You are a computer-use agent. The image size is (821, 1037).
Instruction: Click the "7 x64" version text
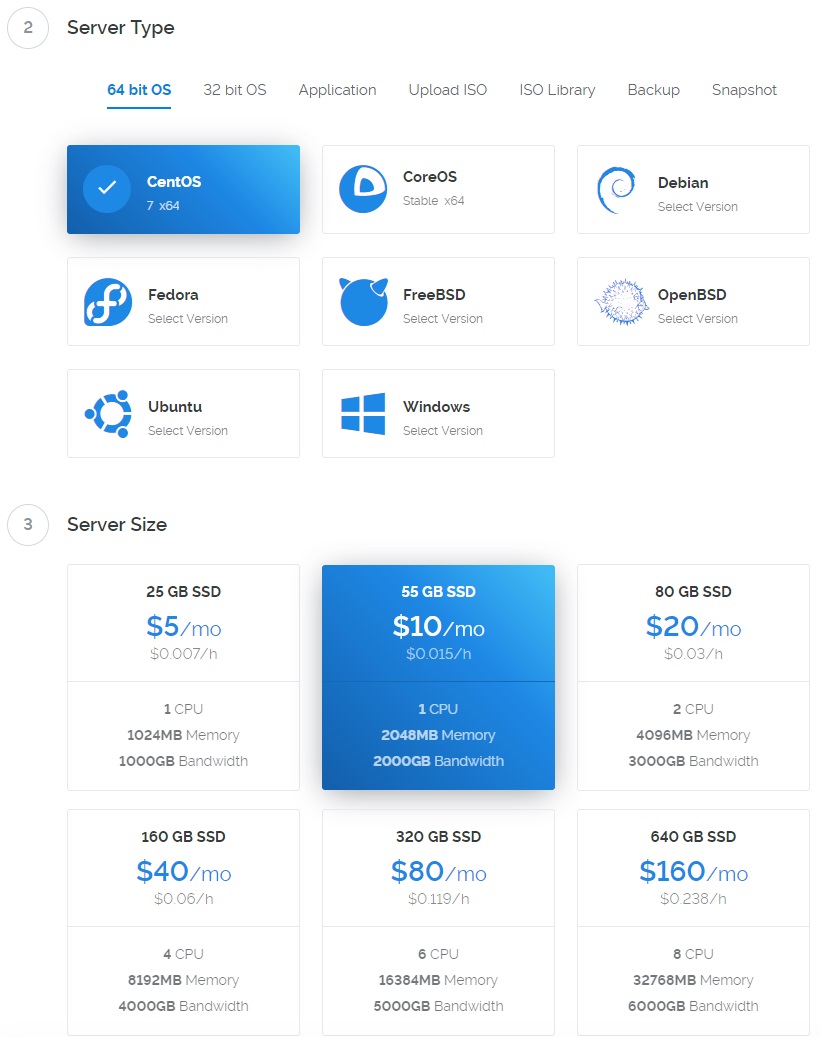163,206
